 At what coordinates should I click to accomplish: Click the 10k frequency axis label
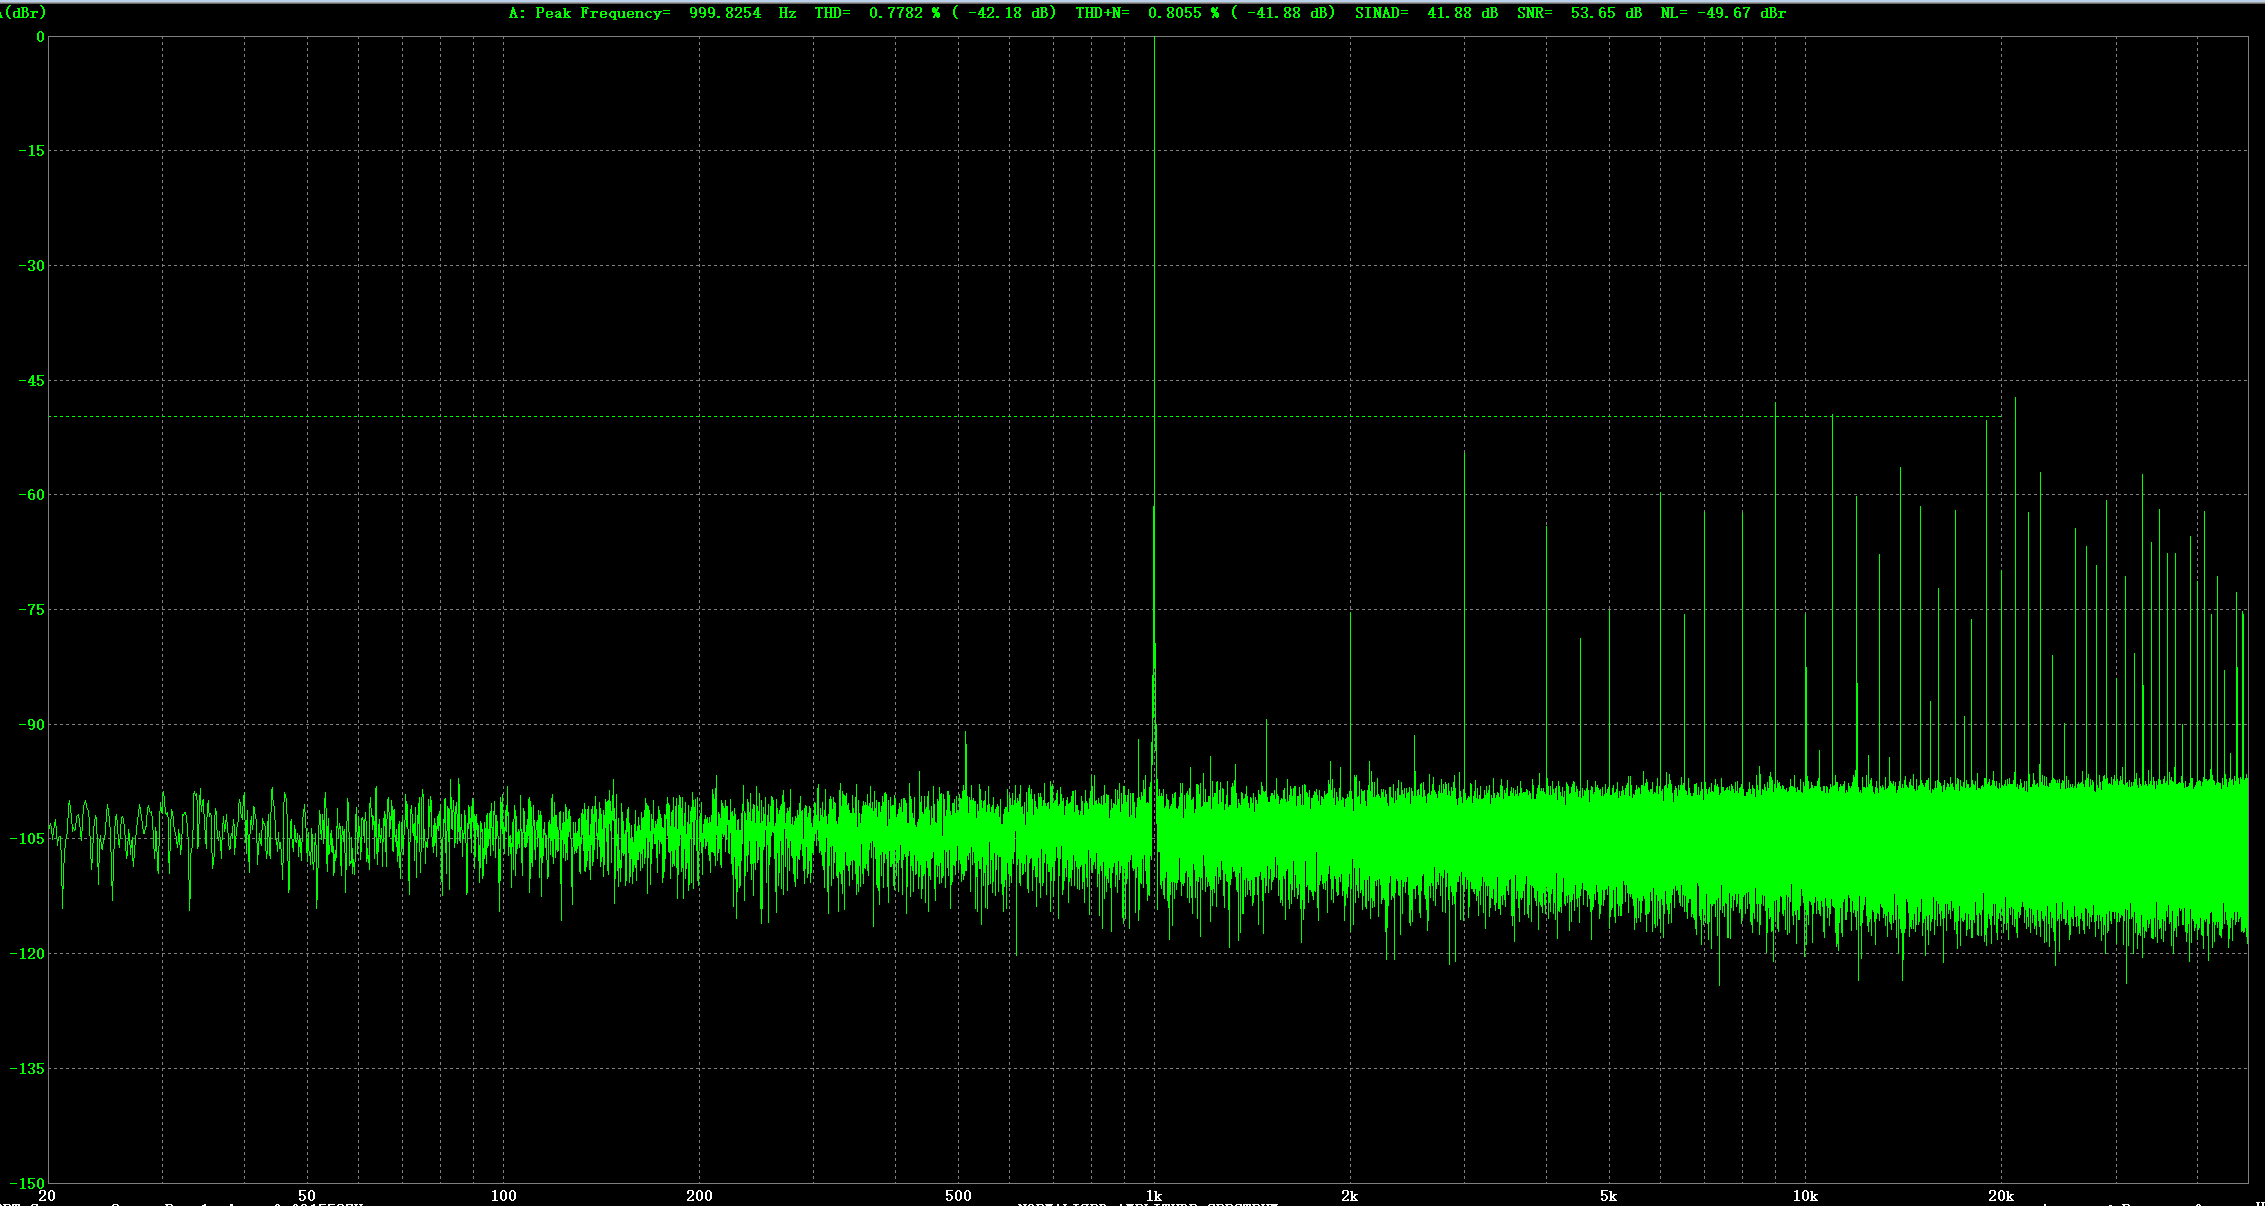[x=1805, y=1196]
